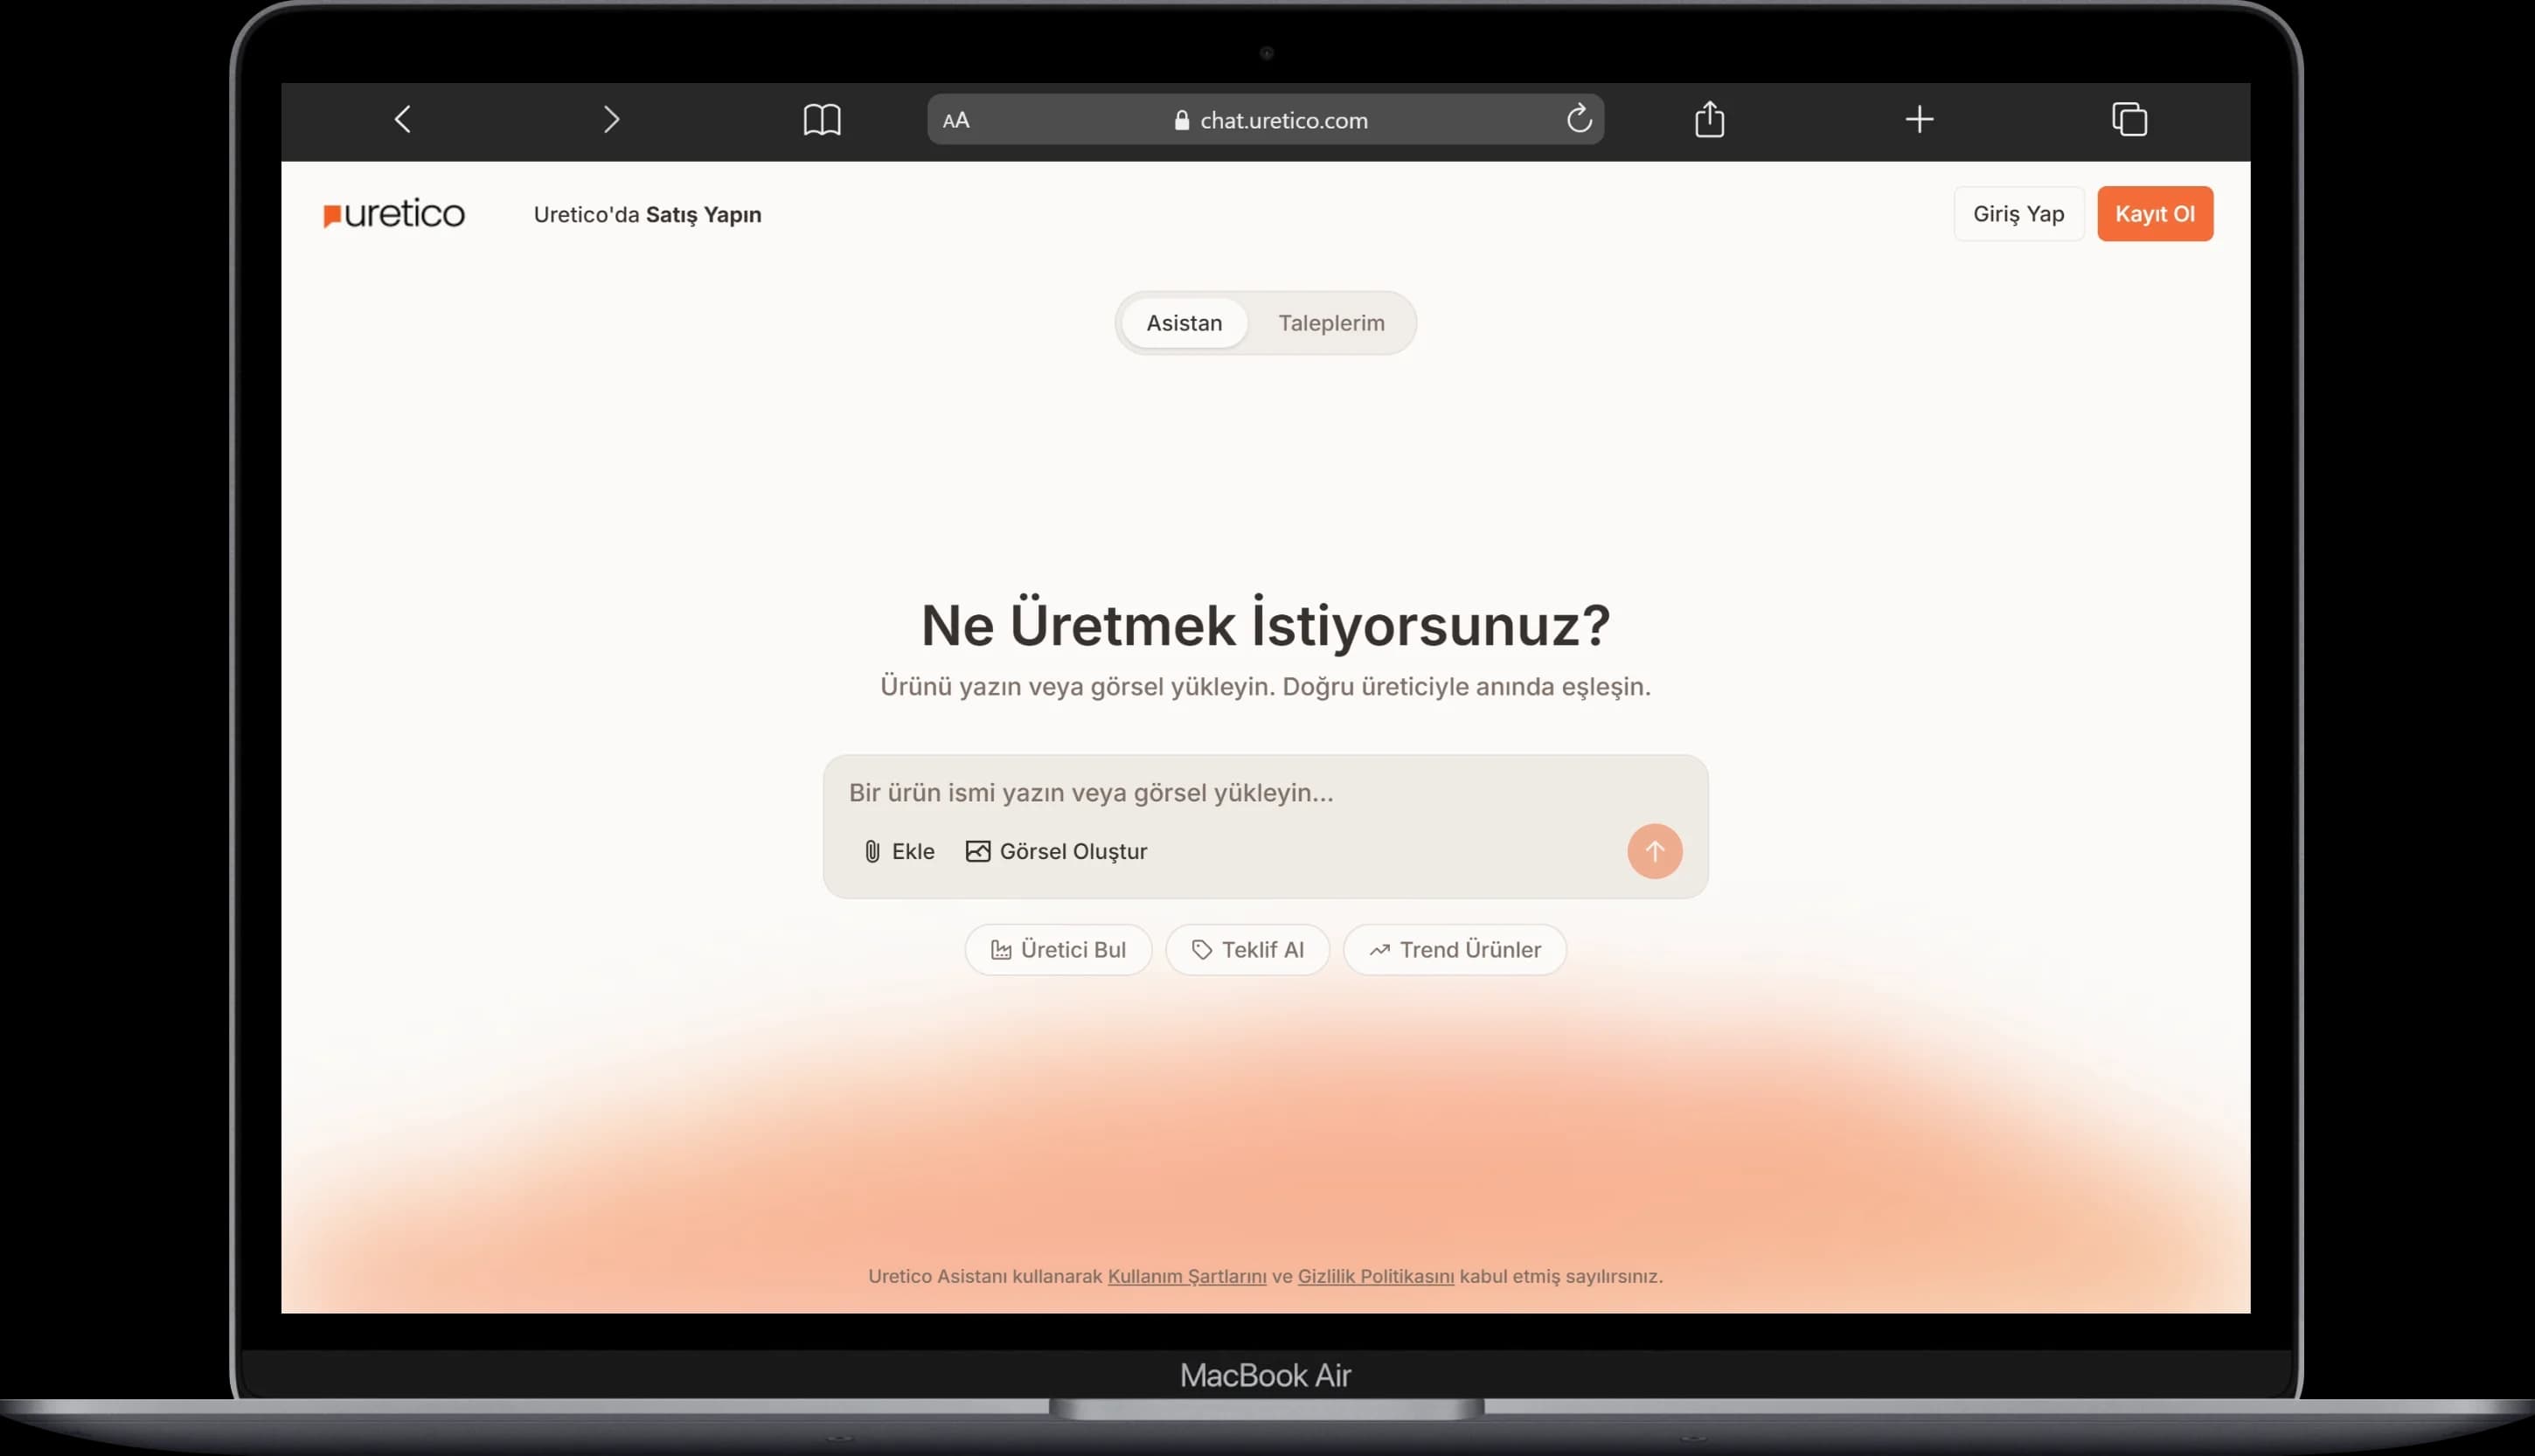2535x1456 pixels.
Task: Open Uretico'da Satış Yapın link
Action: (x=647, y=215)
